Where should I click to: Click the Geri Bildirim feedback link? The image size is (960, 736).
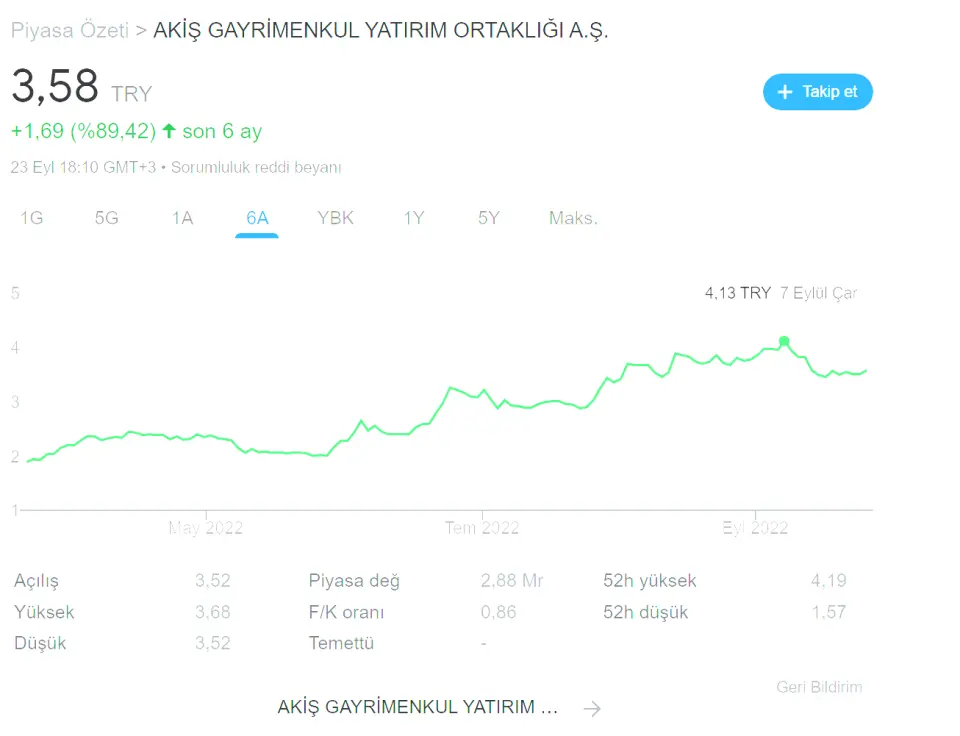[x=819, y=687]
